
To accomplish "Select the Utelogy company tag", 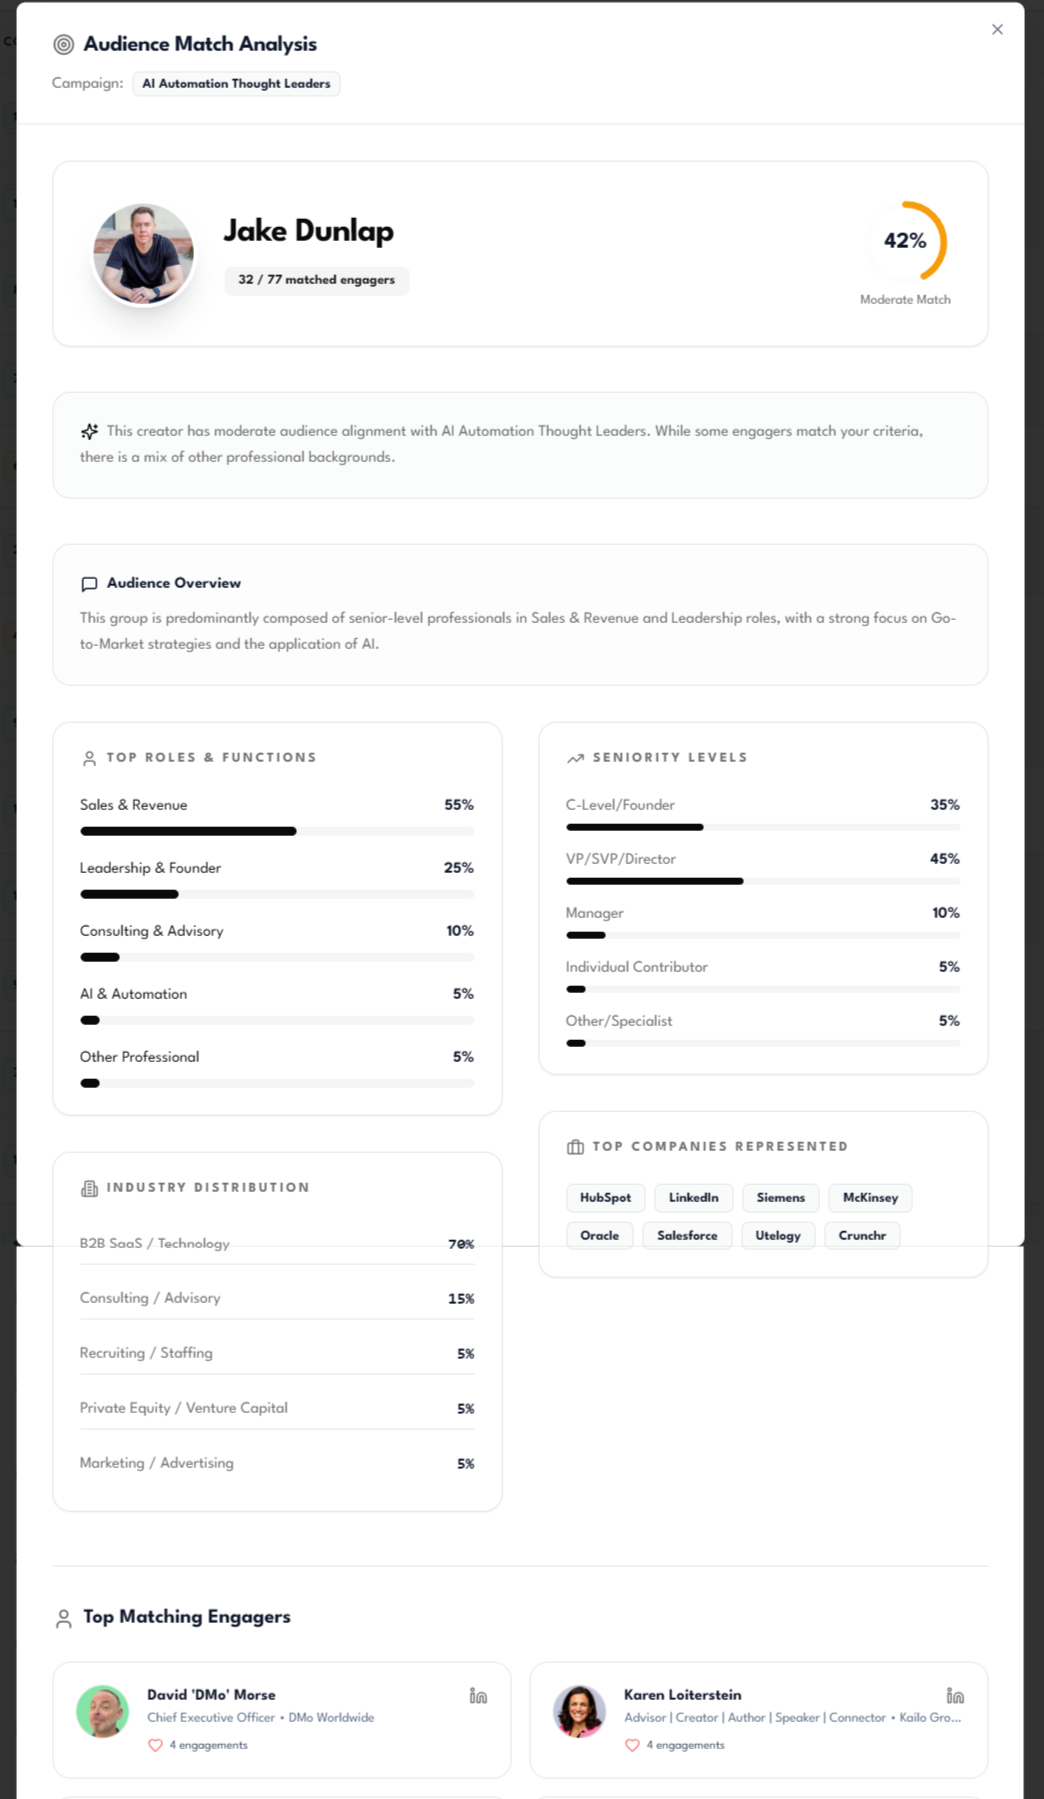I will point(778,1235).
